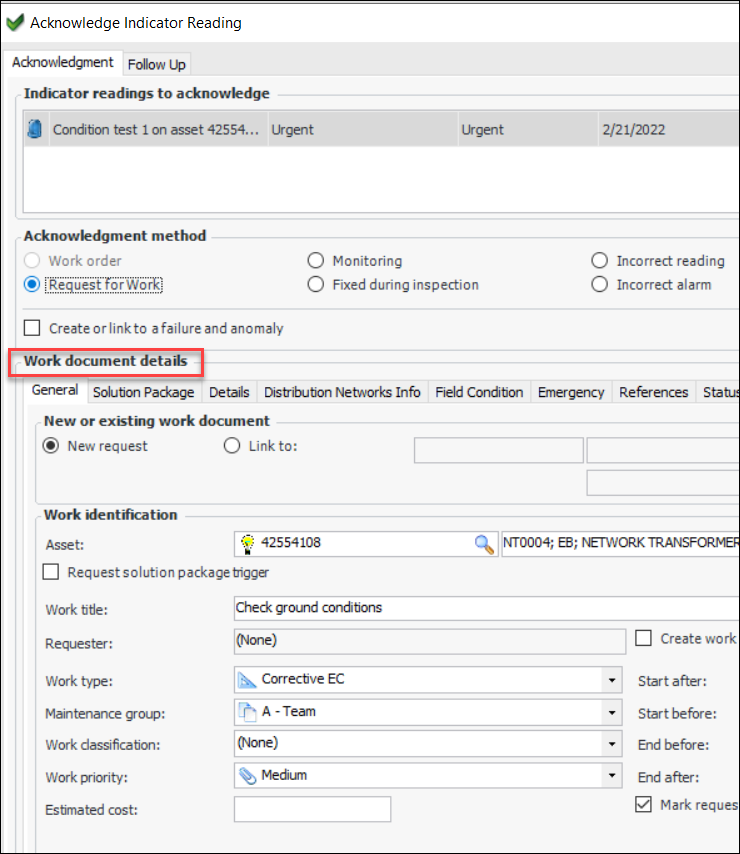Switch to the Field Condition tab
Image resolution: width=740 pixels, height=854 pixels.
pyautogui.click(x=479, y=392)
